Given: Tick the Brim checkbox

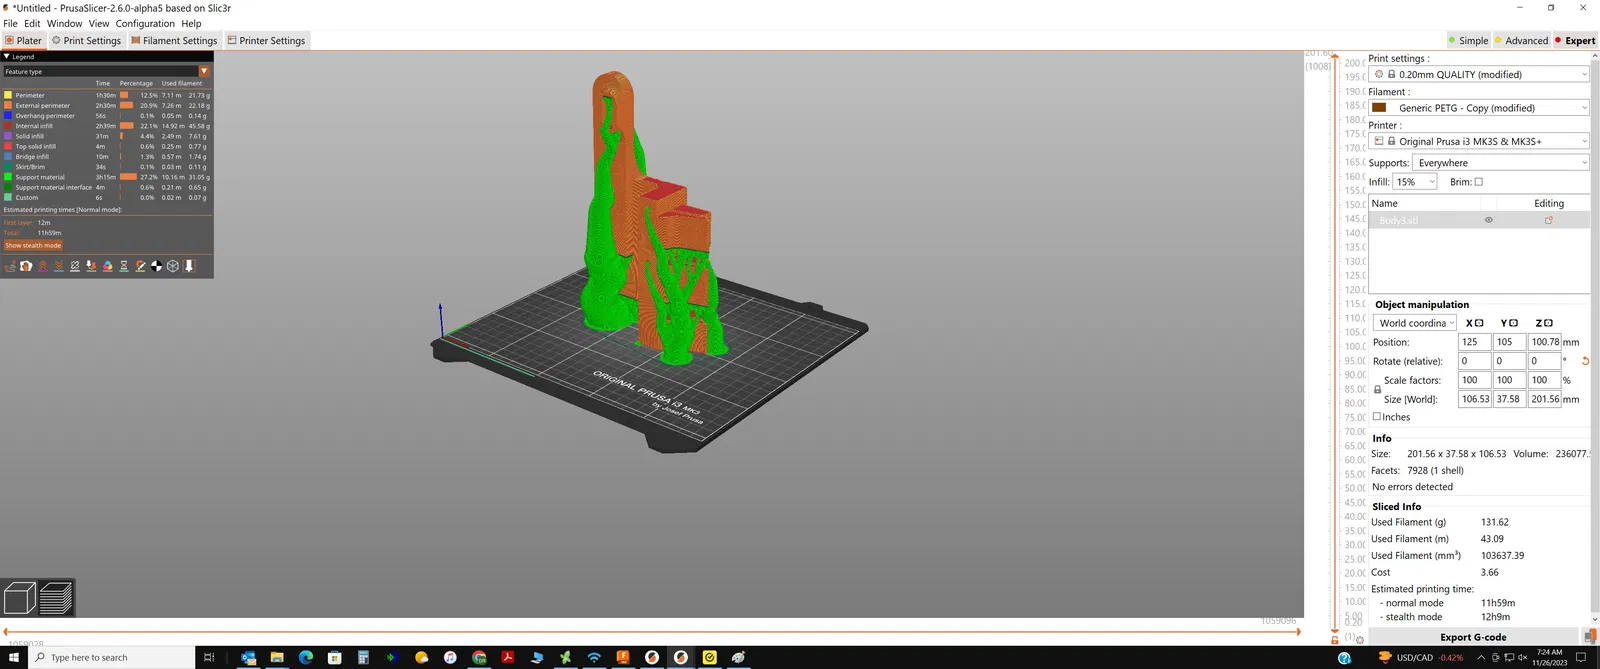Looking at the screenshot, I should [x=1479, y=182].
